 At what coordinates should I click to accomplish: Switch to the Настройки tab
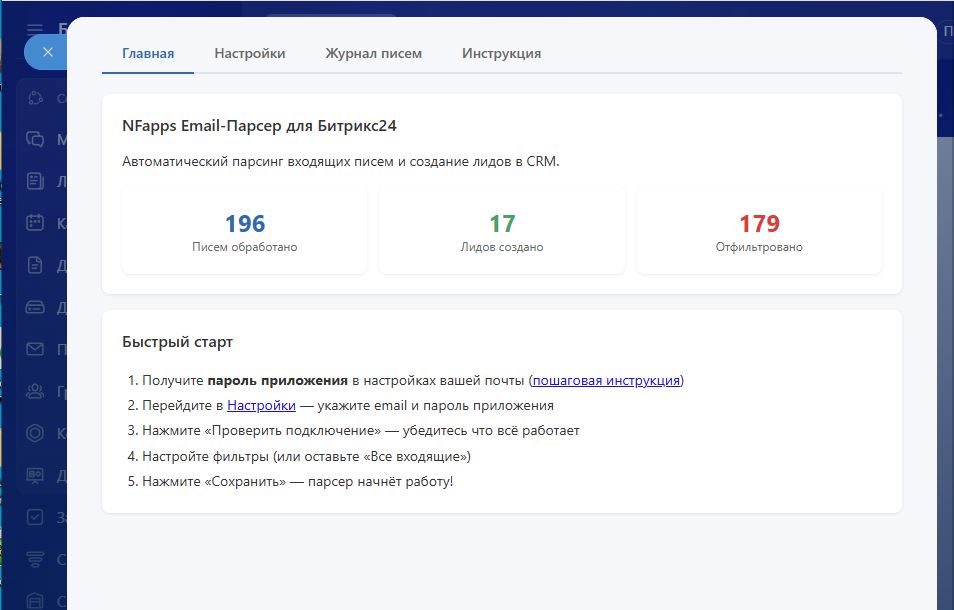[x=249, y=54]
